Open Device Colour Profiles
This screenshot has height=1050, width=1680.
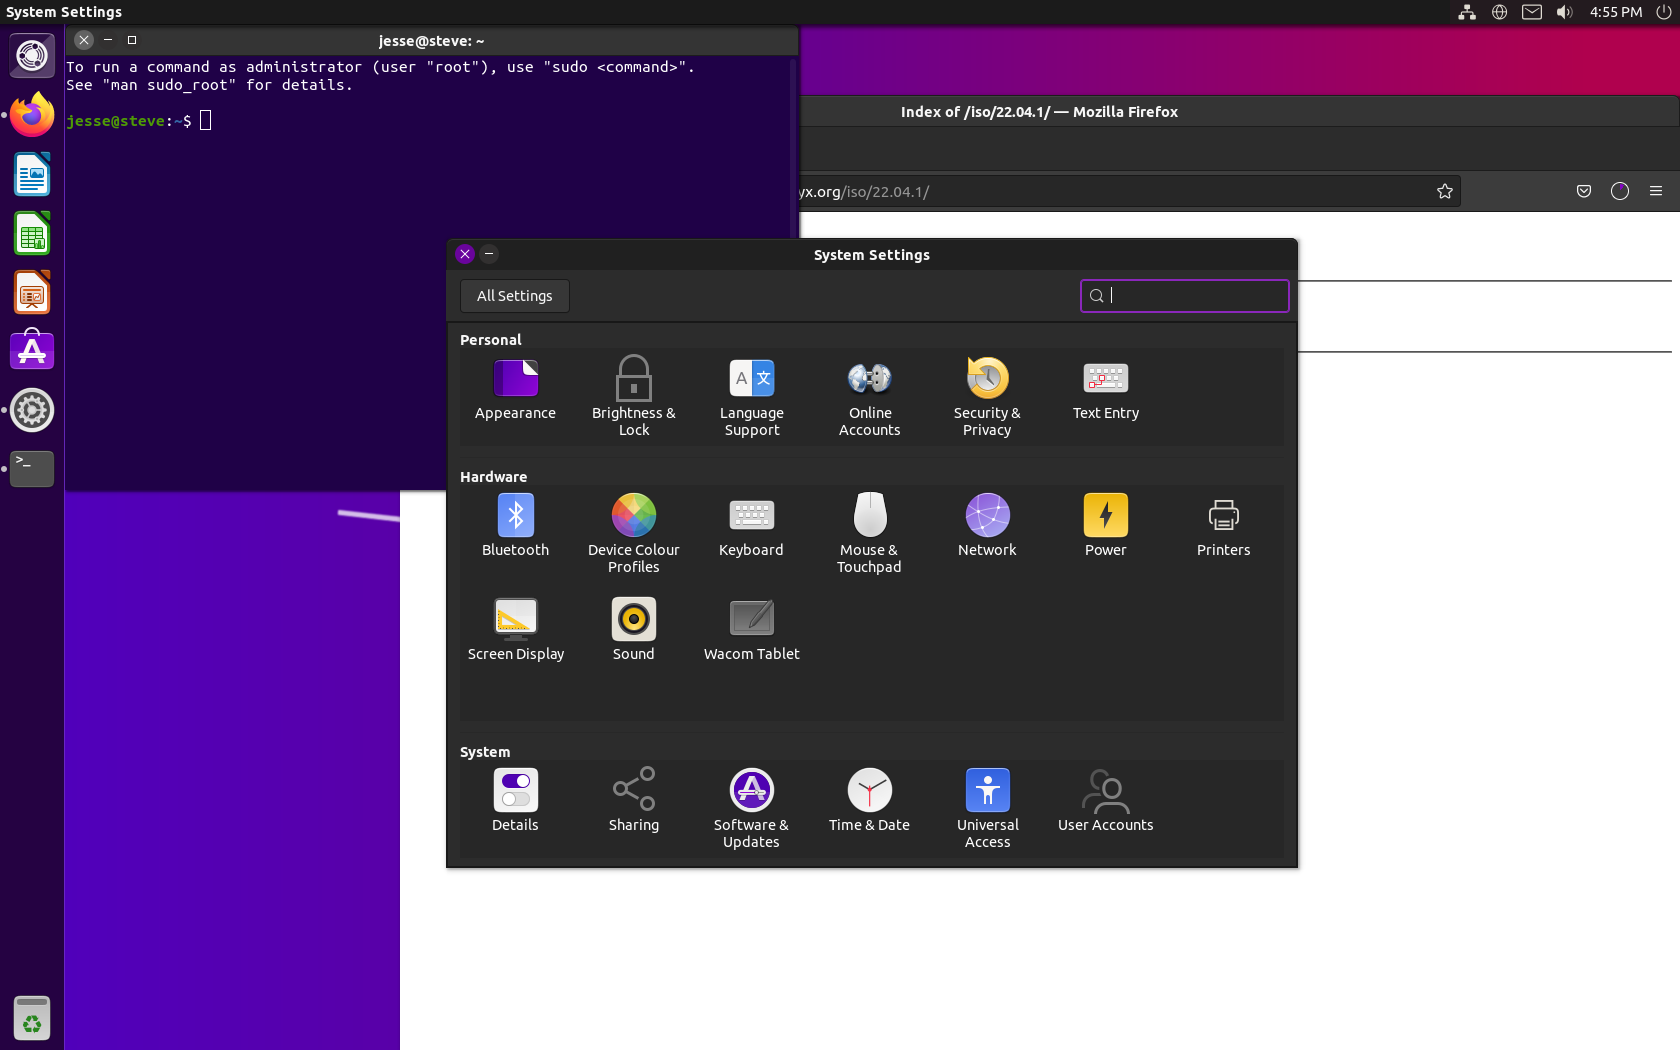pos(634,534)
